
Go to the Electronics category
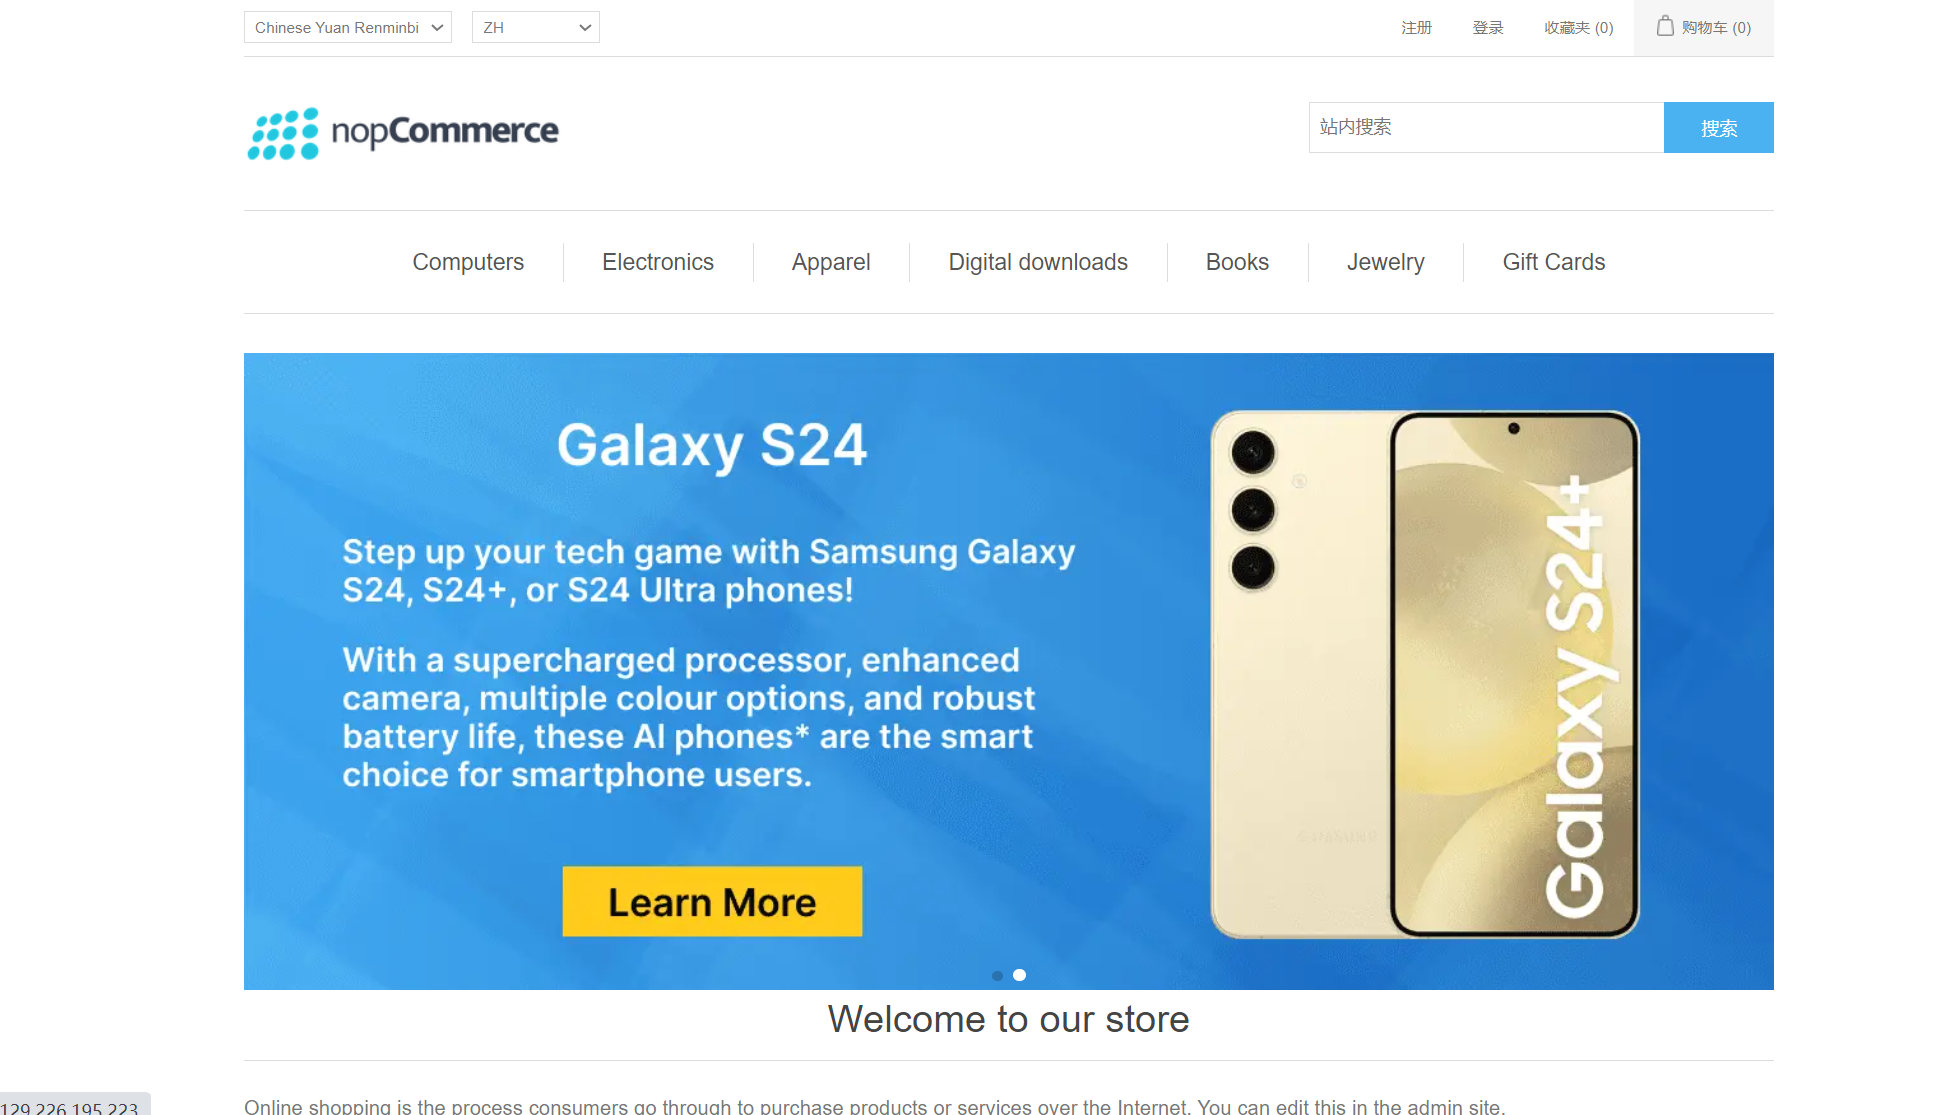coord(658,262)
